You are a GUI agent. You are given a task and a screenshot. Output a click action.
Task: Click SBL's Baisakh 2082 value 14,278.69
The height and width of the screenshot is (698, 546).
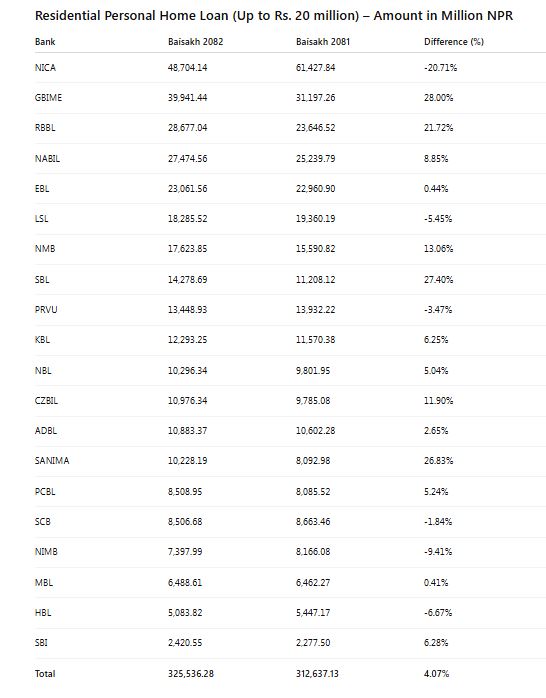pos(187,280)
